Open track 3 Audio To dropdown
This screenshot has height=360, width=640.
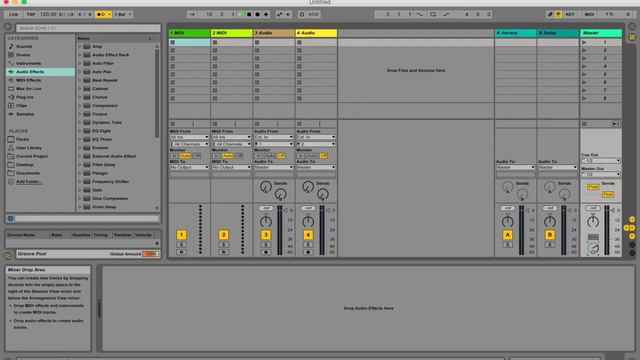(x=274, y=167)
